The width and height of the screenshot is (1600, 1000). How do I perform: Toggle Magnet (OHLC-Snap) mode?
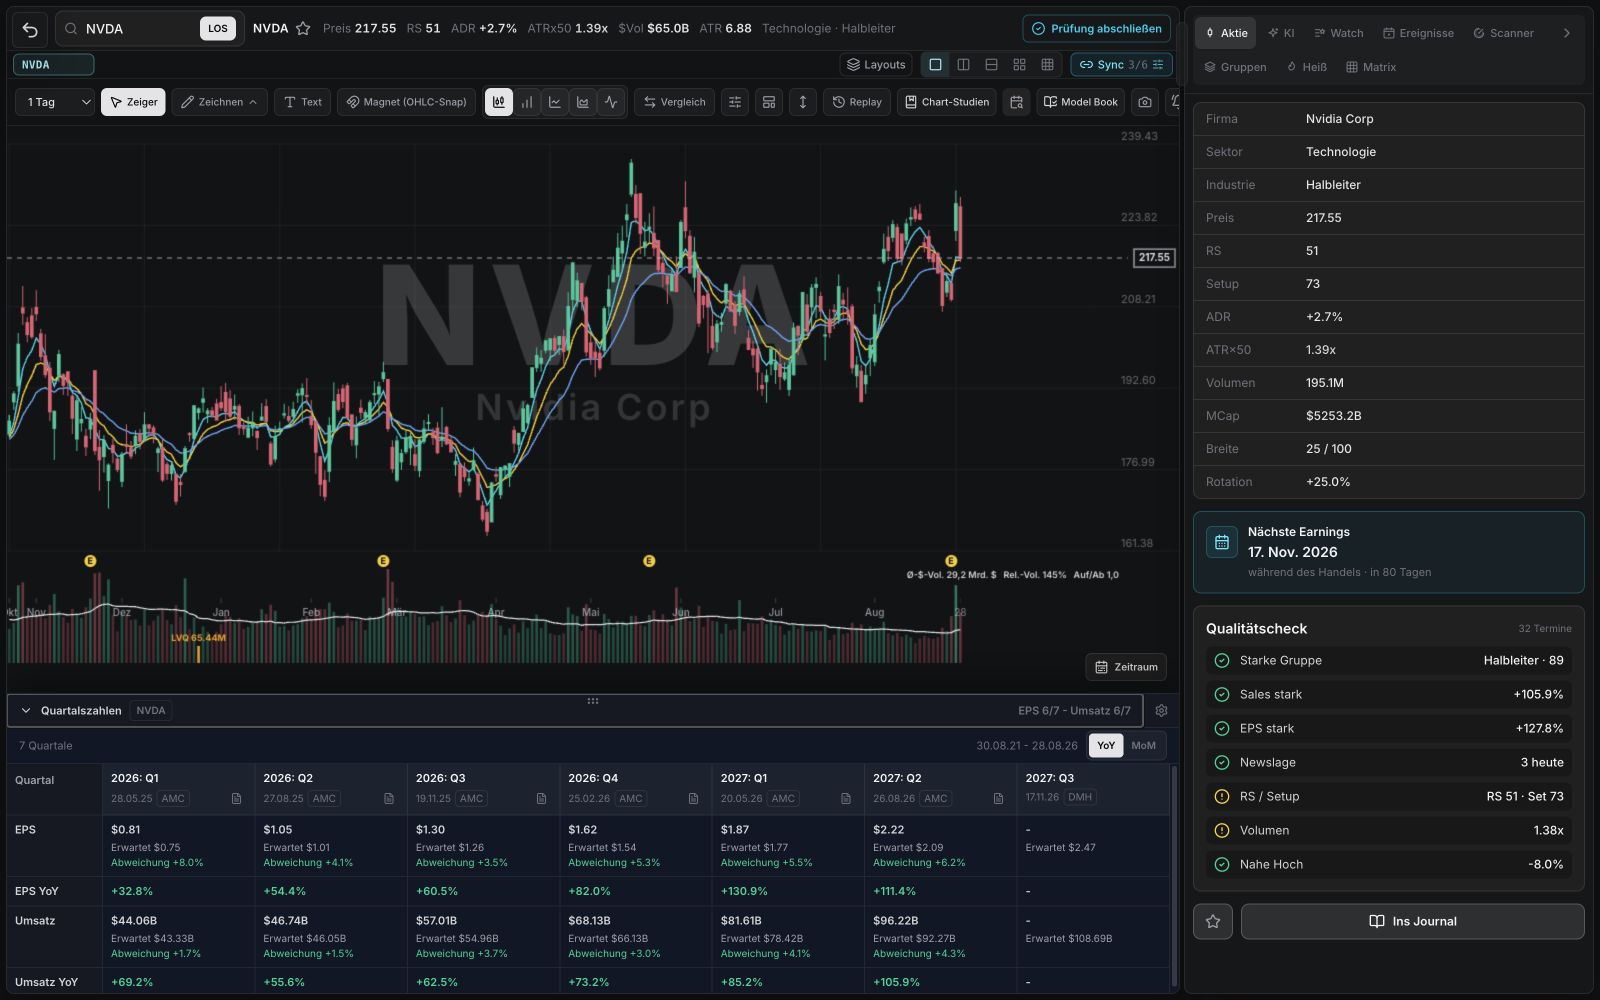click(407, 102)
